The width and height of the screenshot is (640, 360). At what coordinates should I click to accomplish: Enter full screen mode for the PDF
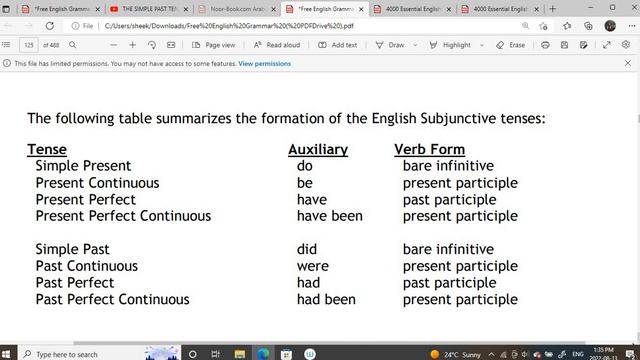coord(607,45)
